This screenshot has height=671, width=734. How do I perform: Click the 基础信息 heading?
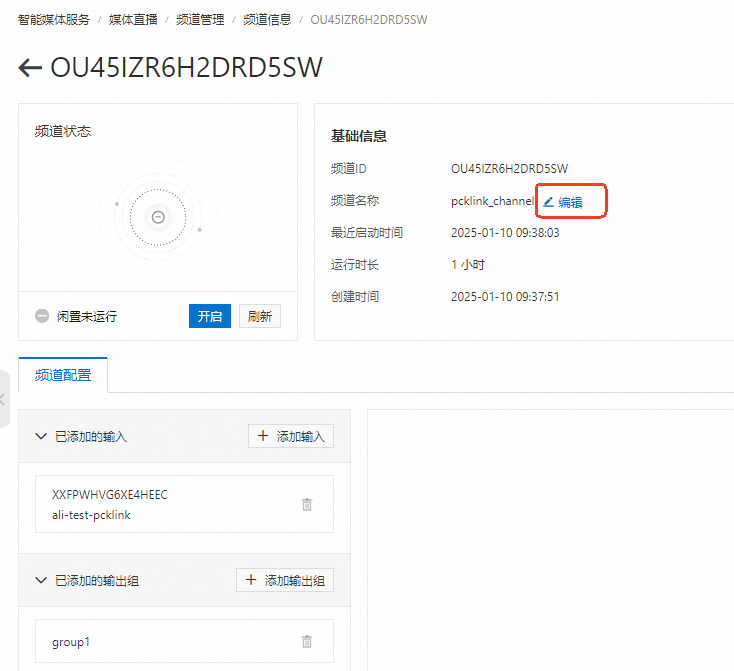[359, 136]
